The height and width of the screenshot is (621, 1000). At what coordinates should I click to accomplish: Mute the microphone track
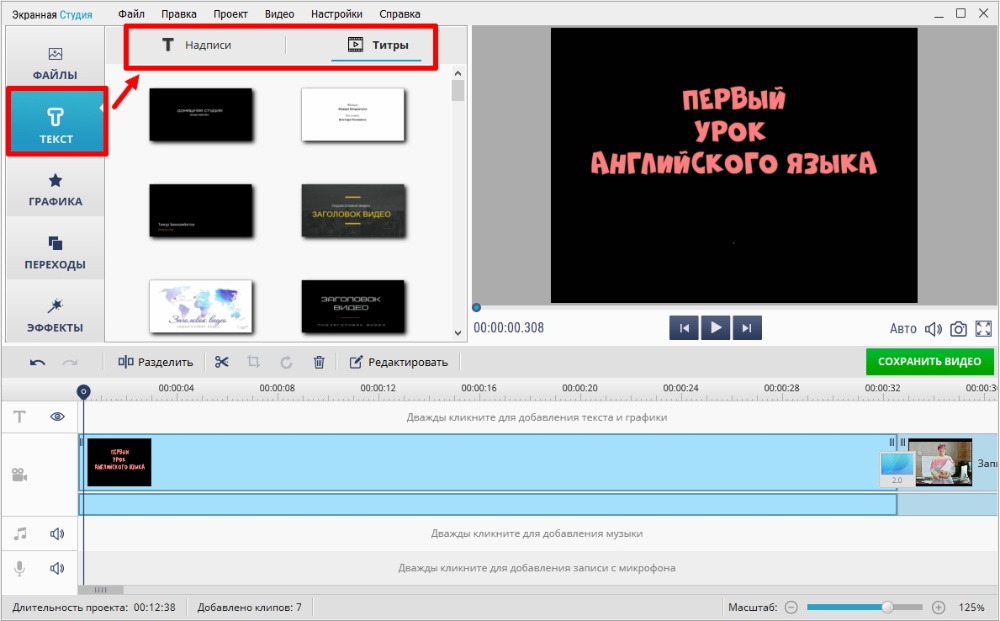(57, 568)
